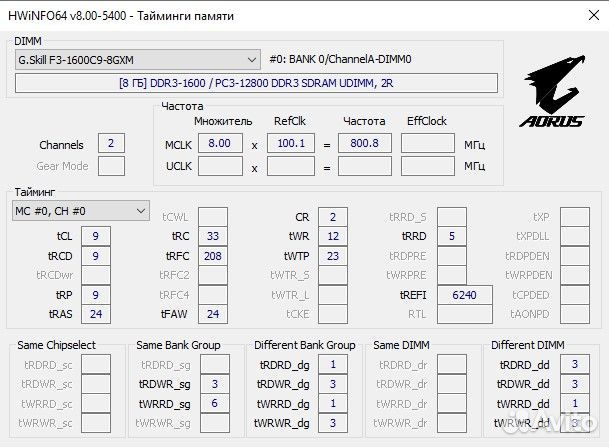Click the empty MCLK EffClock field
Image resolution: width=609 pixels, height=447 pixels.
point(428,143)
